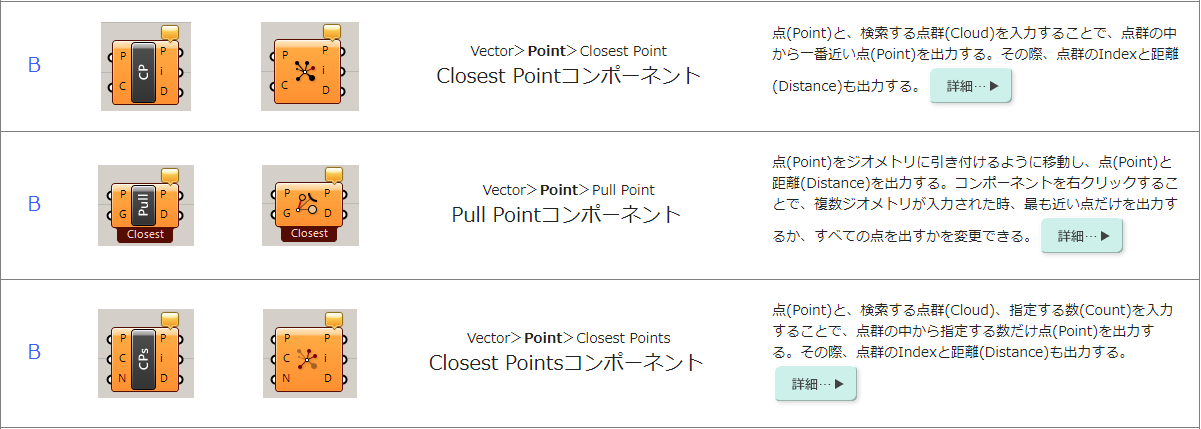Viewport: 1201px width, 429px height.
Task: Click the B link in the Closest Point row
Action: (x=34, y=66)
